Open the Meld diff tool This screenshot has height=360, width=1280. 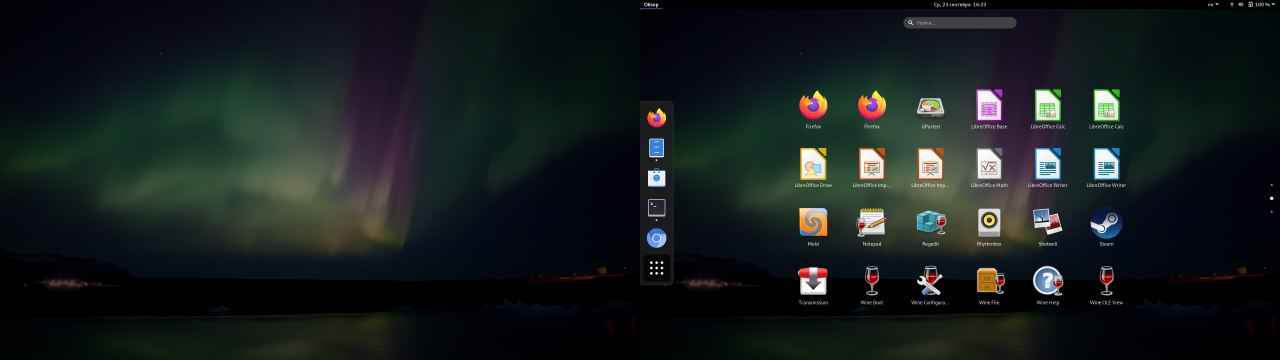(813, 225)
